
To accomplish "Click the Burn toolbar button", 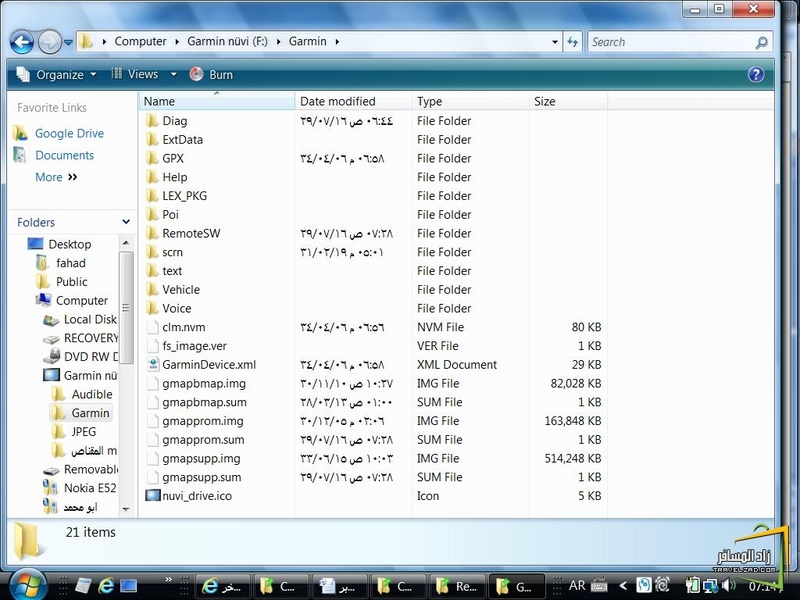I will (211, 74).
